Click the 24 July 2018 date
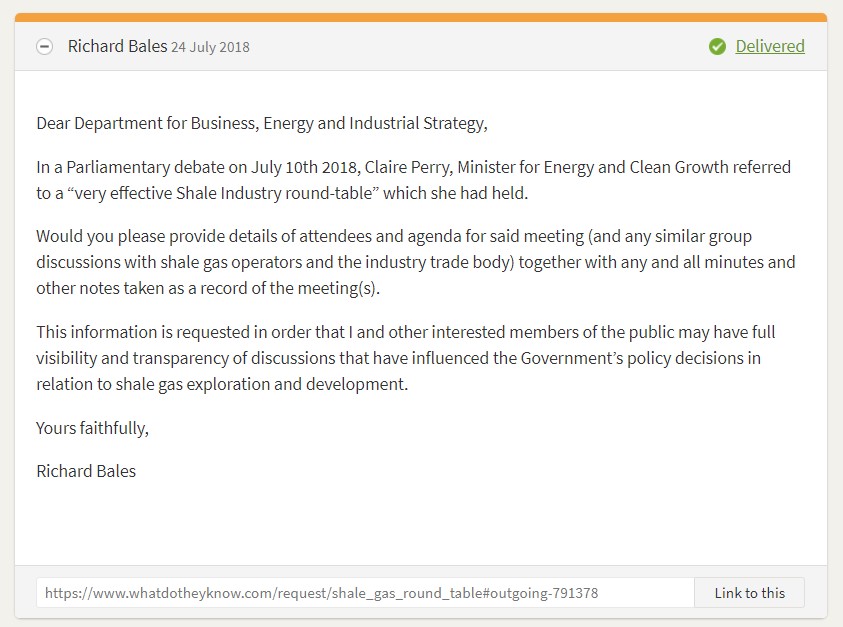 210,47
